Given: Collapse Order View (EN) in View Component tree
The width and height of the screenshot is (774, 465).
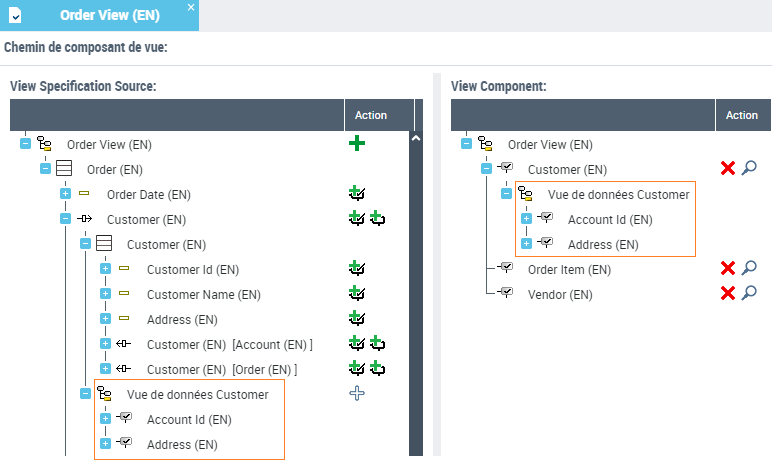Looking at the screenshot, I should [466, 144].
